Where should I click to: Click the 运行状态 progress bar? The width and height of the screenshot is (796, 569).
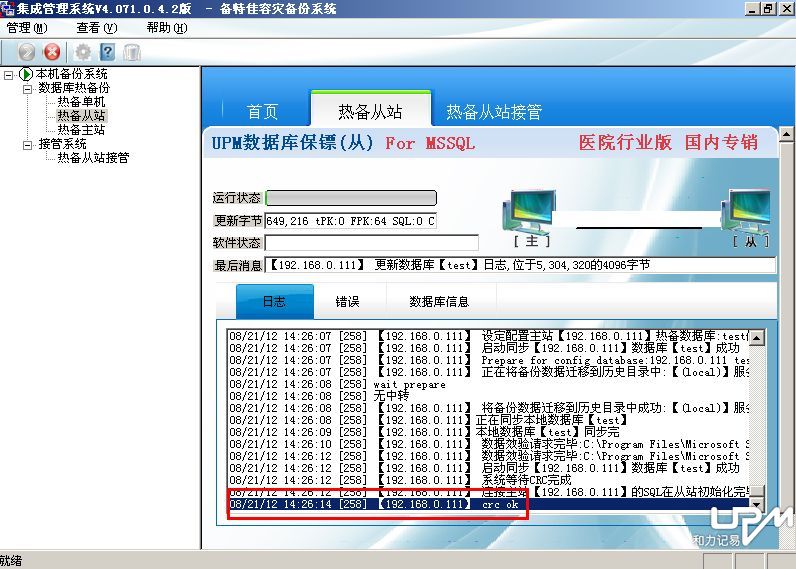point(351,198)
